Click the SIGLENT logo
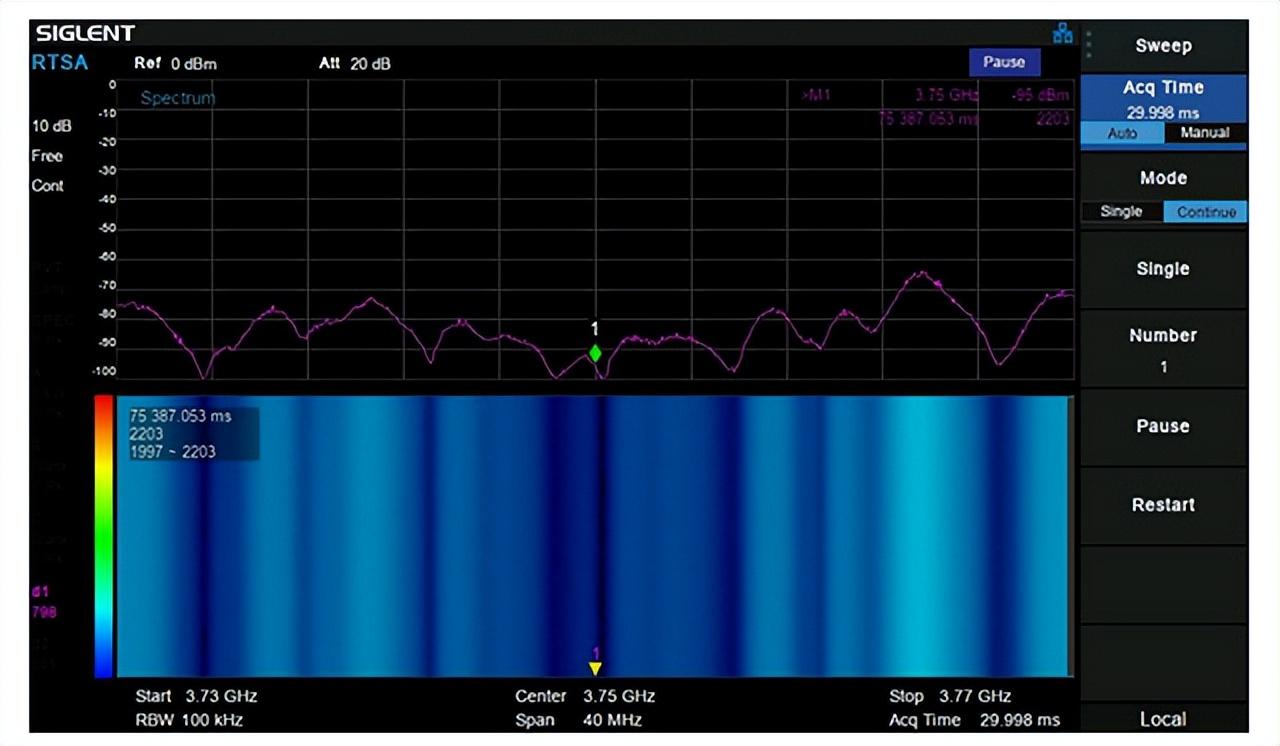Viewport: 1280px width, 746px height. tap(85, 33)
